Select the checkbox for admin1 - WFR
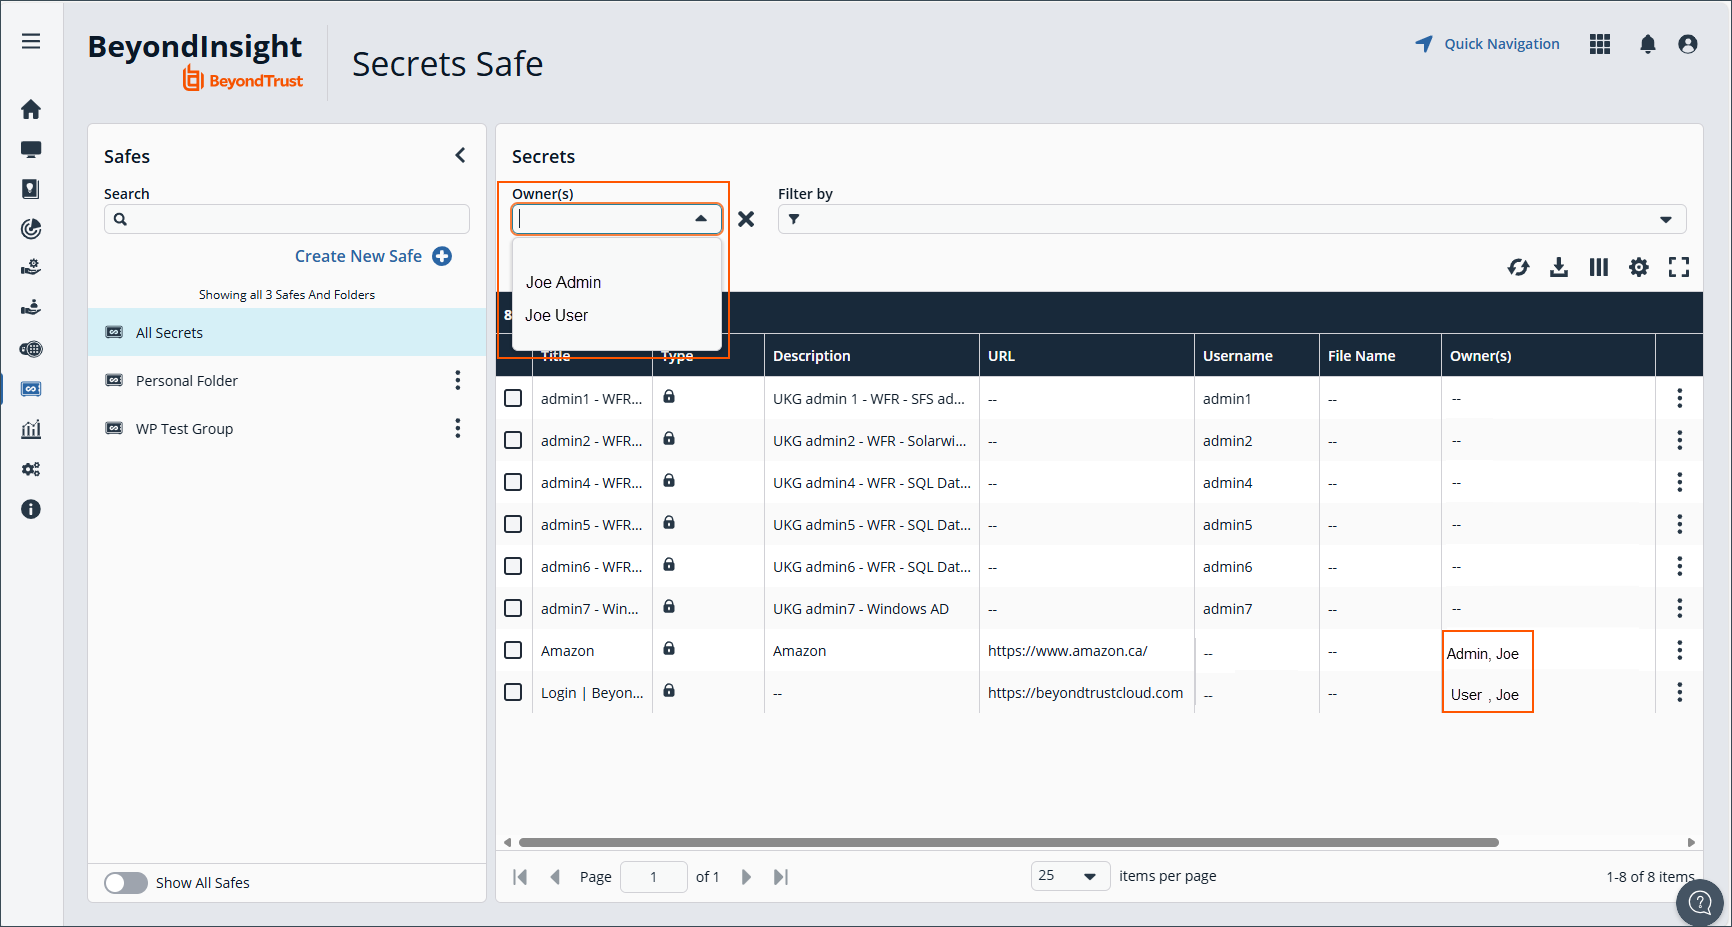Viewport: 1732px width, 927px height. point(513,398)
